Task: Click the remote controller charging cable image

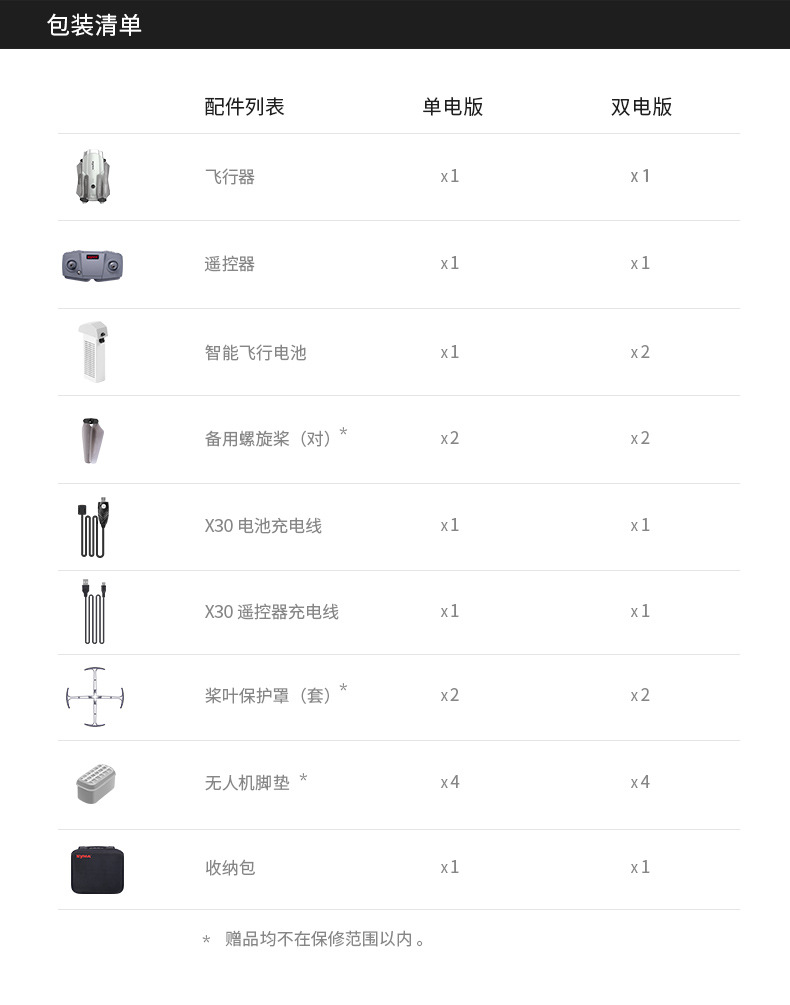Action: (93, 611)
